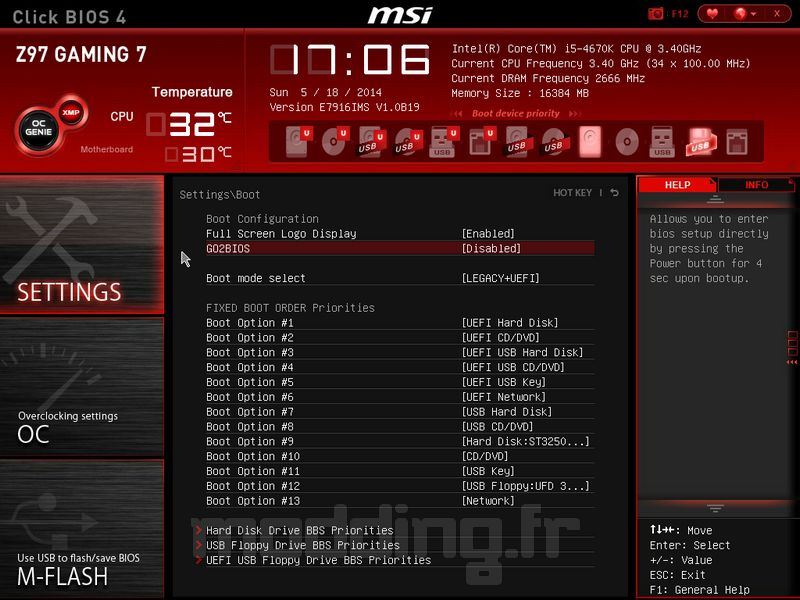Open the SETTINGS section

82,244
